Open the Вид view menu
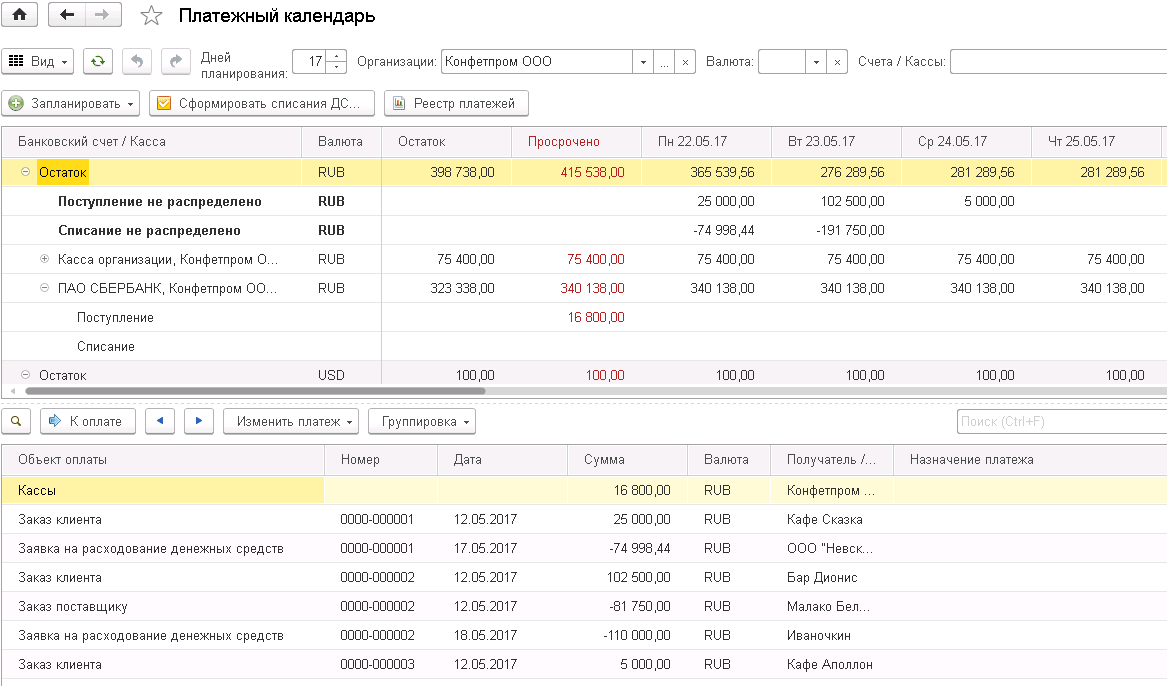The image size is (1167, 686). [x=37, y=62]
